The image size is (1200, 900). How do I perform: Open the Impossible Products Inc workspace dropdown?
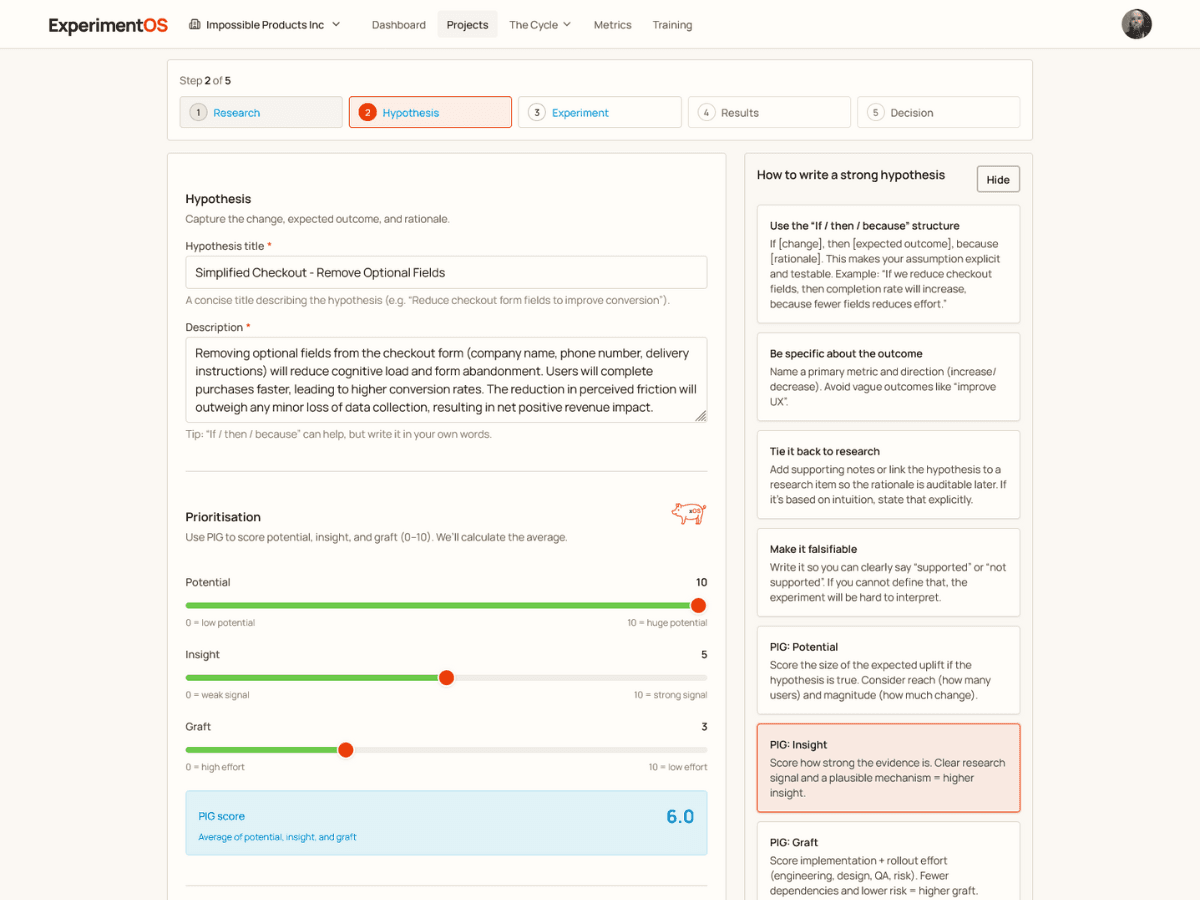point(265,24)
